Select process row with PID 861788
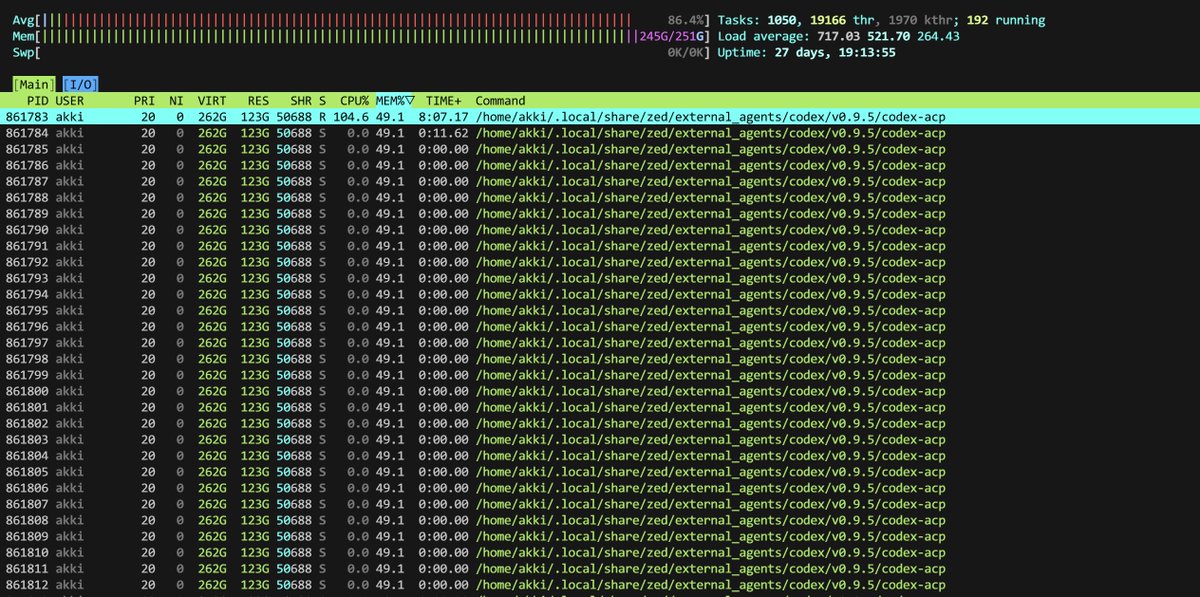Image resolution: width=1200 pixels, height=597 pixels. [600, 197]
